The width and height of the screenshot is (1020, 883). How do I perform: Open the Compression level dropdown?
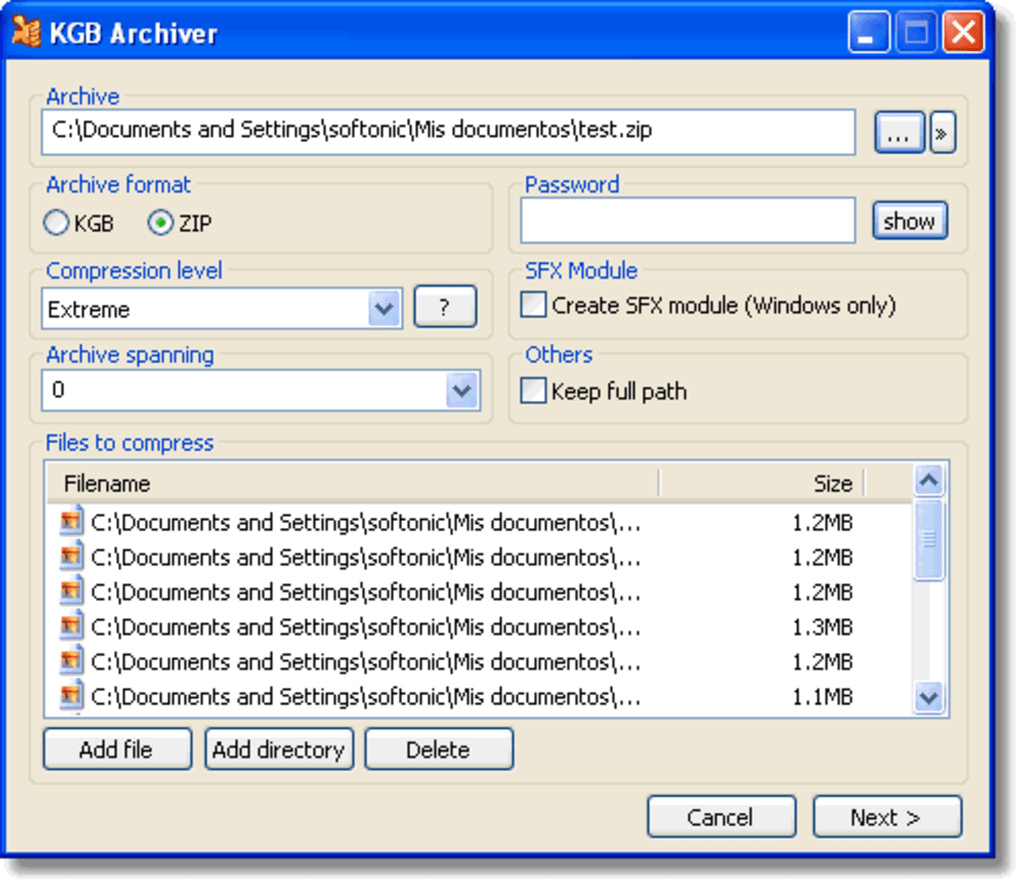(x=385, y=309)
